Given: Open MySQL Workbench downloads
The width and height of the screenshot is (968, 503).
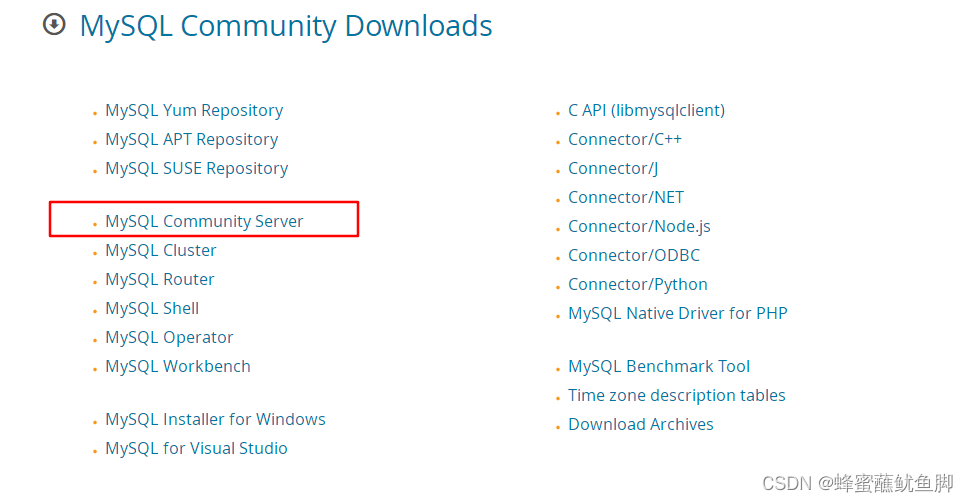Looking at the screenshot, I should coord(178,366).
